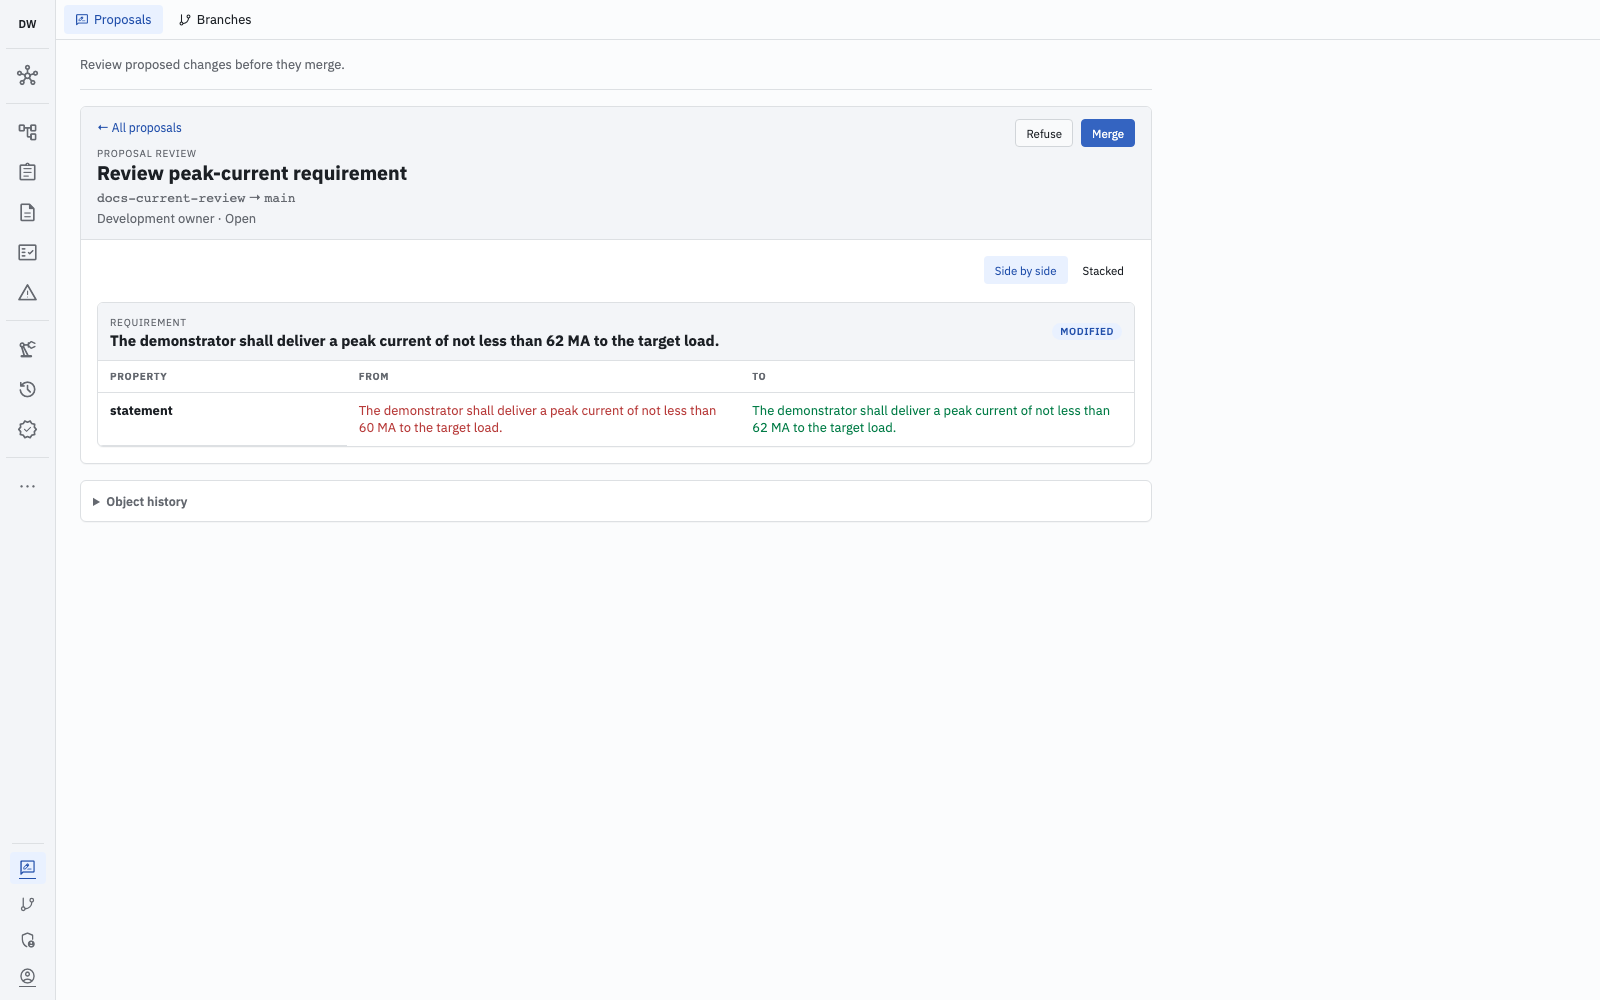Click the Refuse button
Screen dimensions: 1600x1000
[1044, 133]
